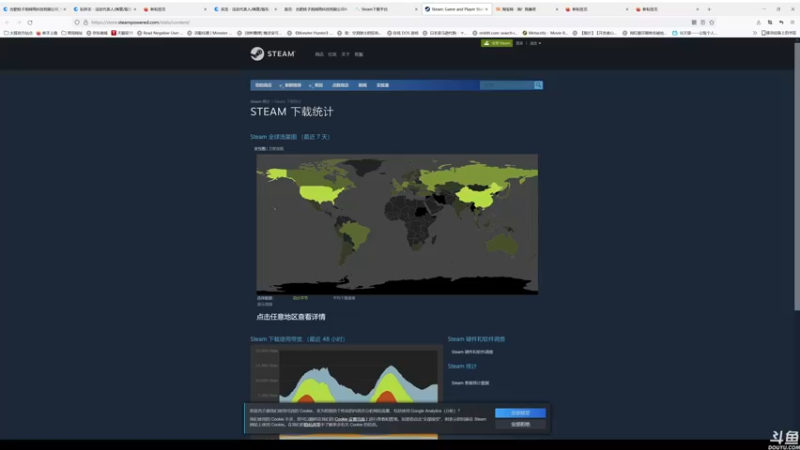This screenshot has height=450, width=800.
Task: Open 新闻 in the blue store bar
Action: (x=363, y=85)
